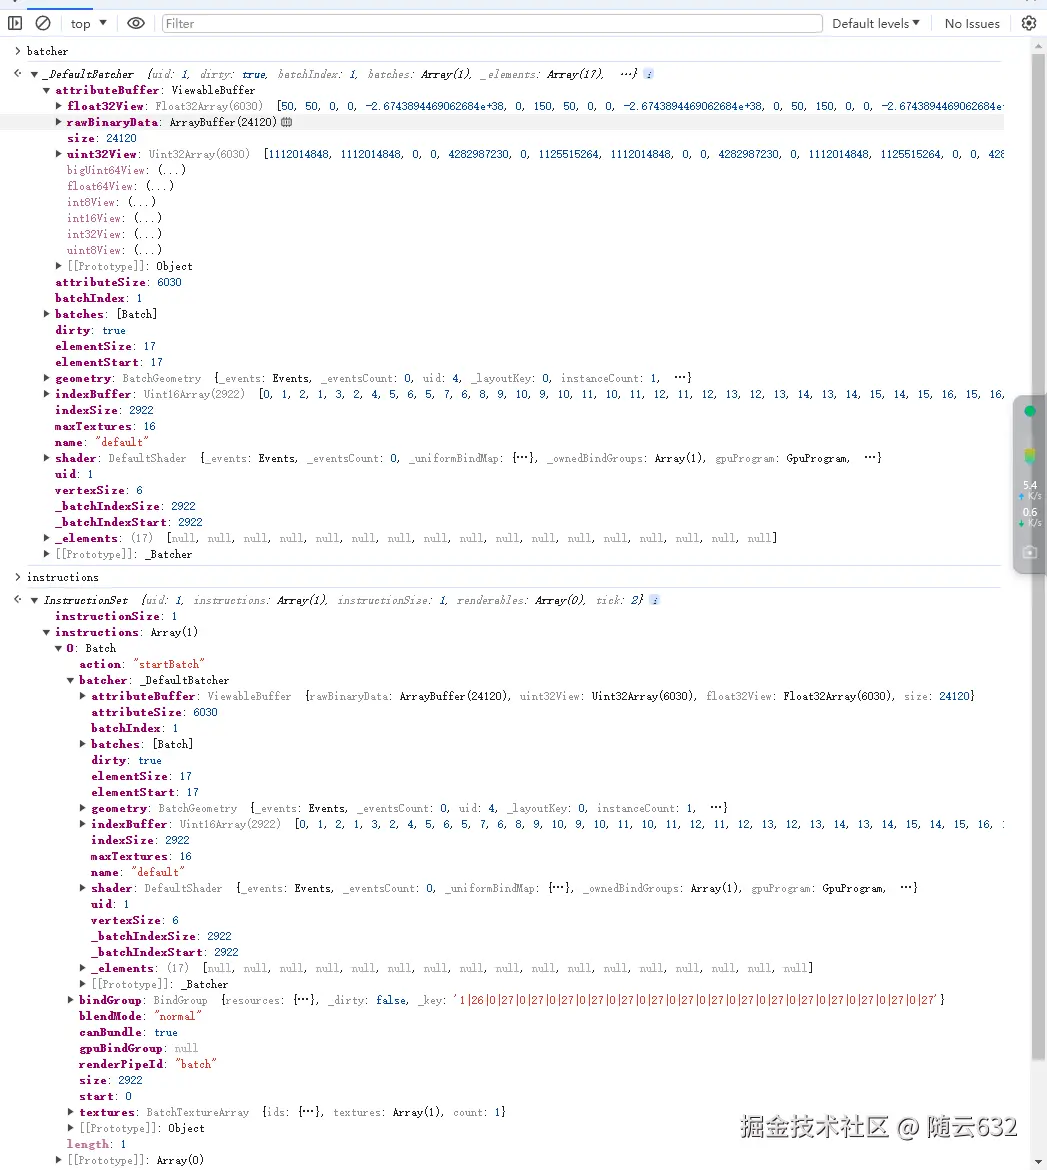Click the result arrow before the InstructionSet output
The width and height of the screenshot is (1047, 1170).
[x=17, y=599]
